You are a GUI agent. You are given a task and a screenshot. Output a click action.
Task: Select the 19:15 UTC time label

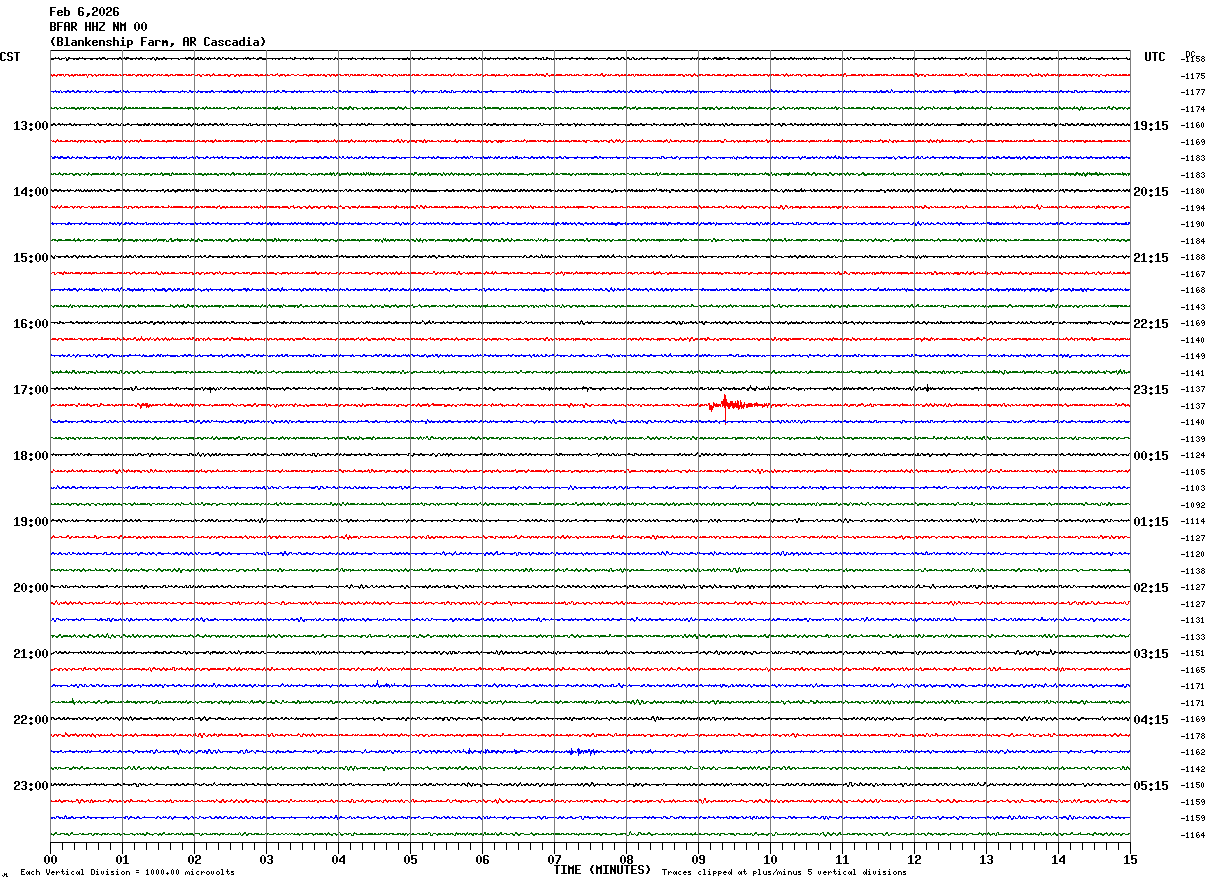[1150, 126]
